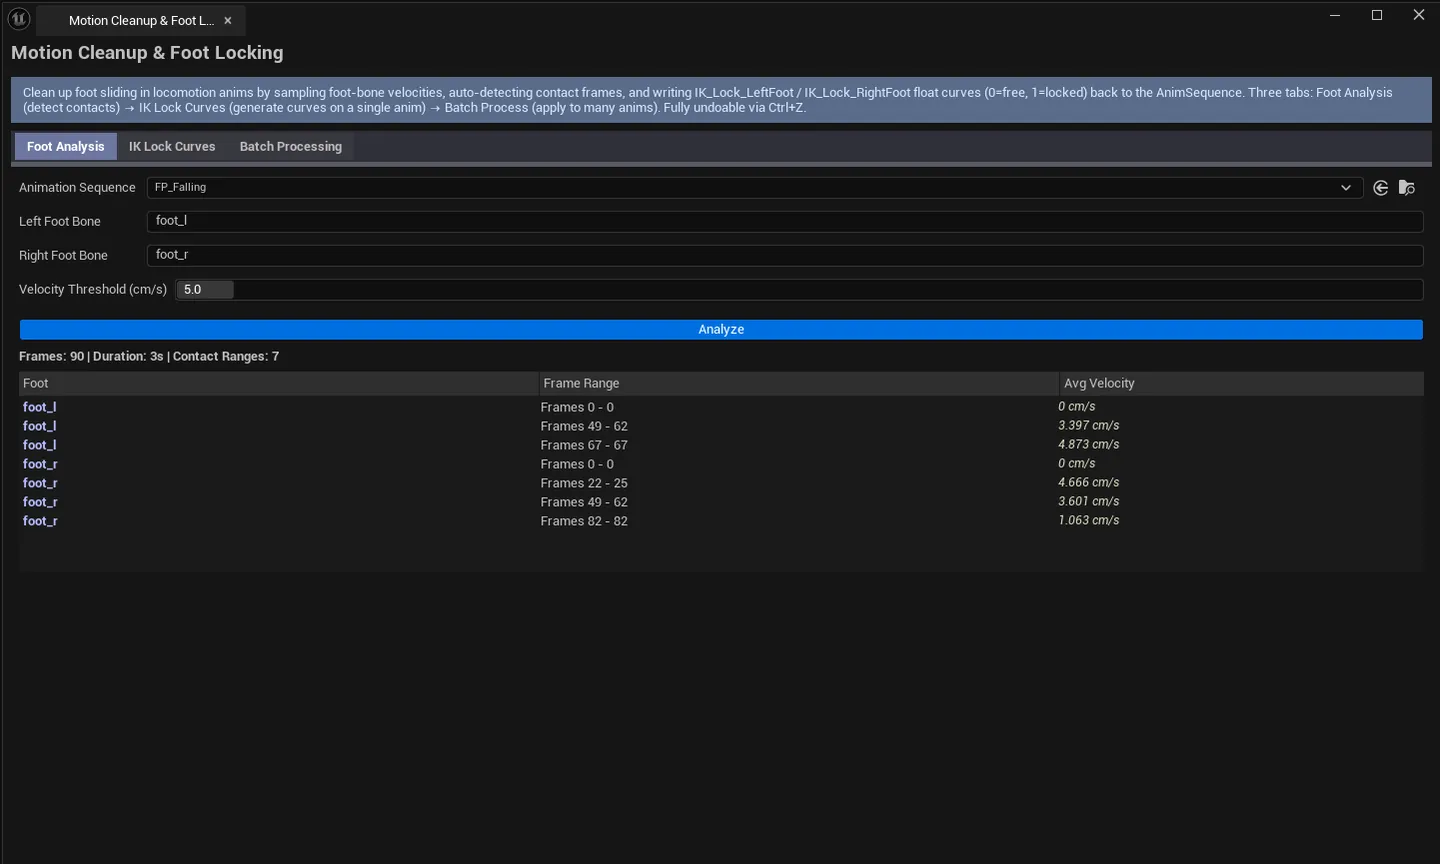Use selected asset arrow icon for Animation Sequence
This screenshot has width=1440, height=864.
[1381, 188]
